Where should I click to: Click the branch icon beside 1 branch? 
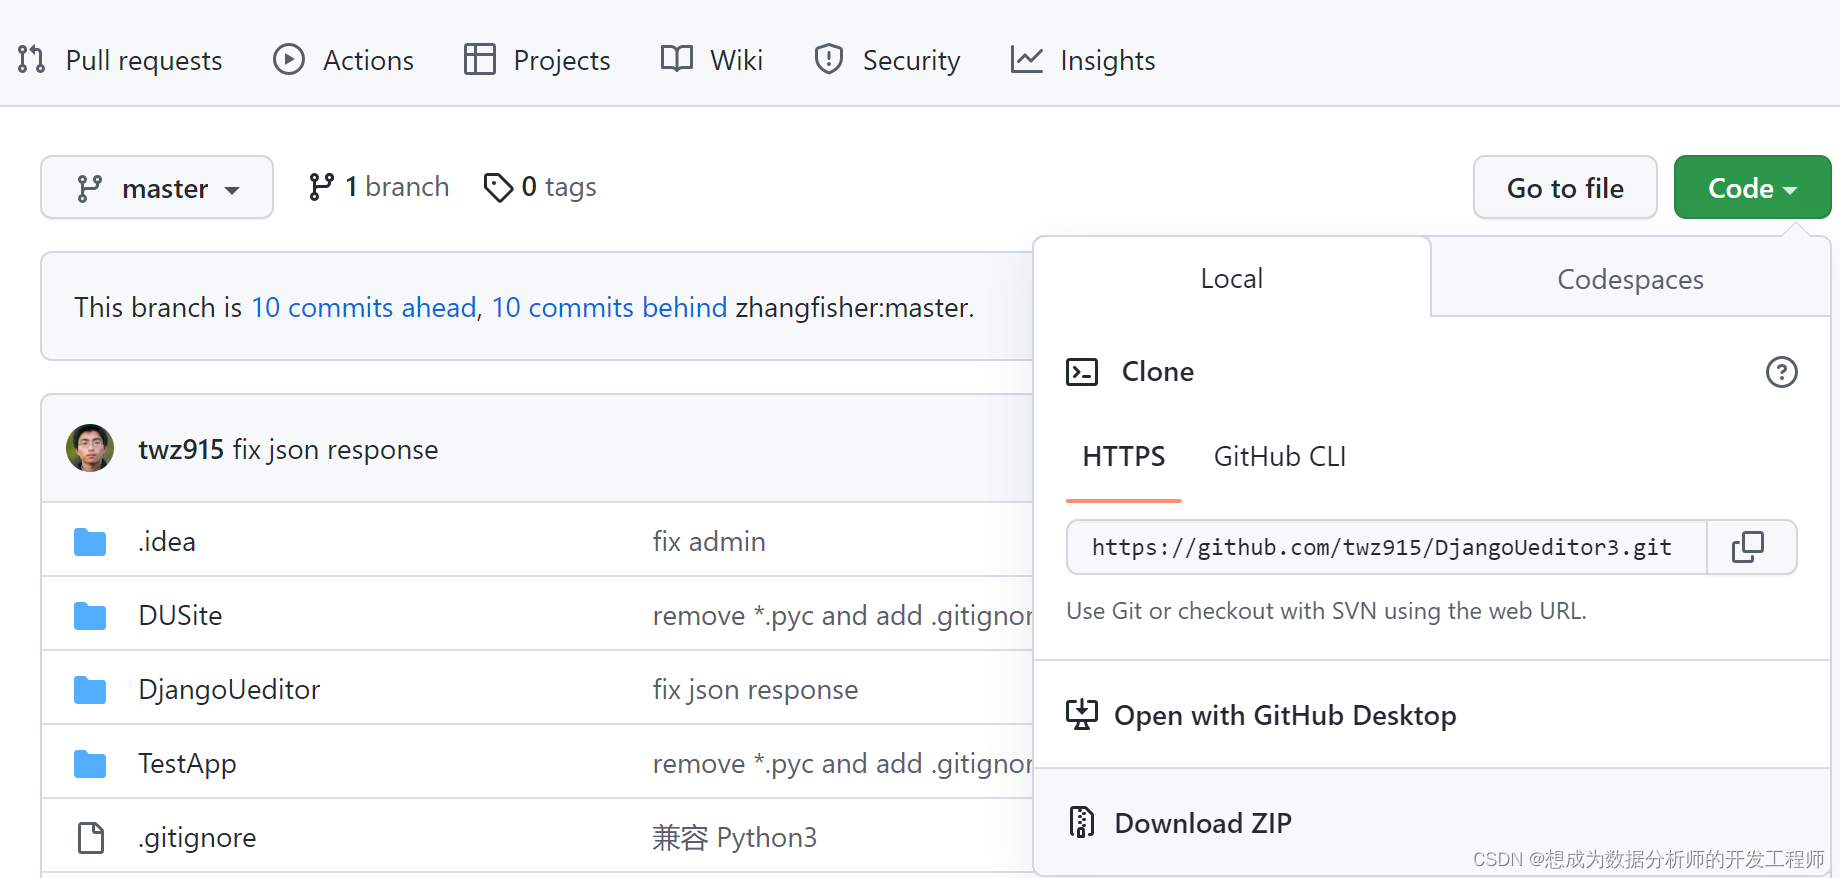pos(321,187)
